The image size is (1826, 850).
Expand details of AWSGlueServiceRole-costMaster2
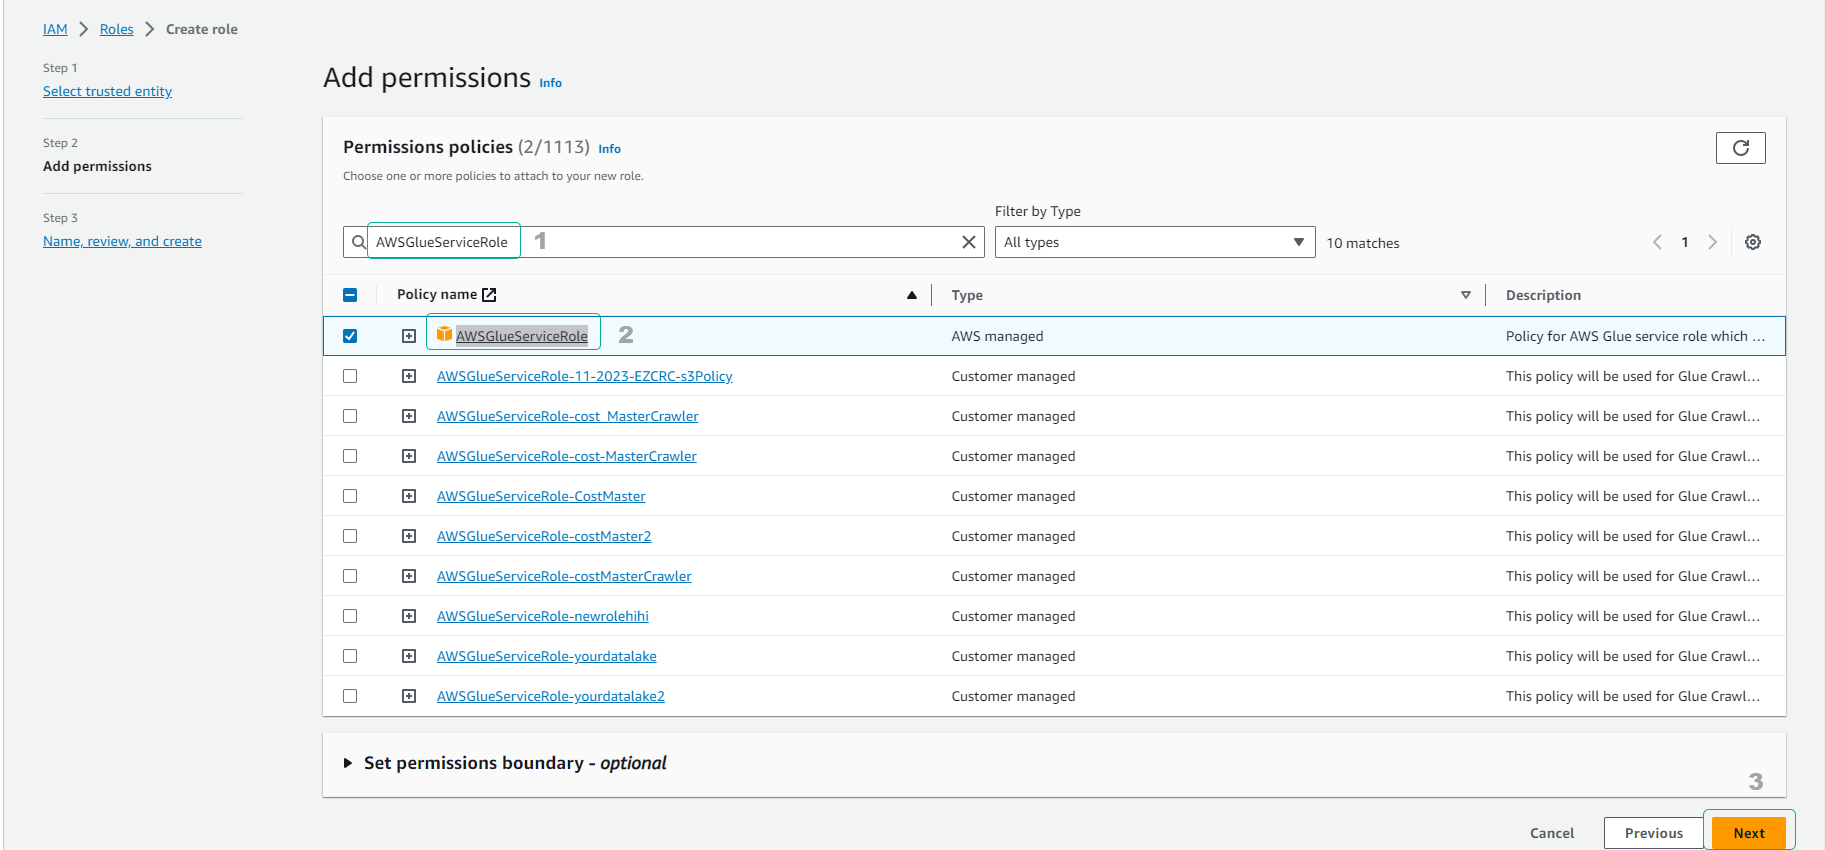click(409, 536)
